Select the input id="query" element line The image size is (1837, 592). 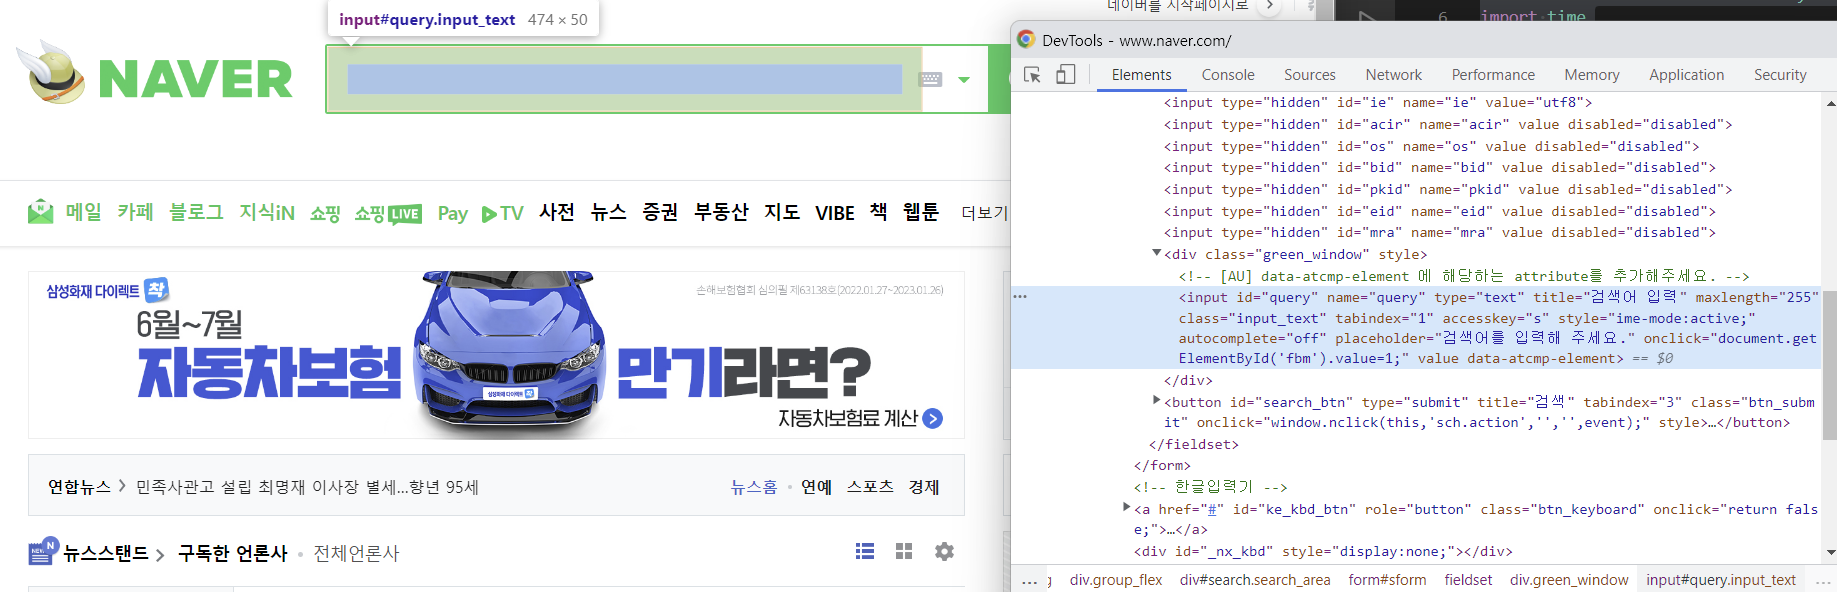pos(1418,328)
